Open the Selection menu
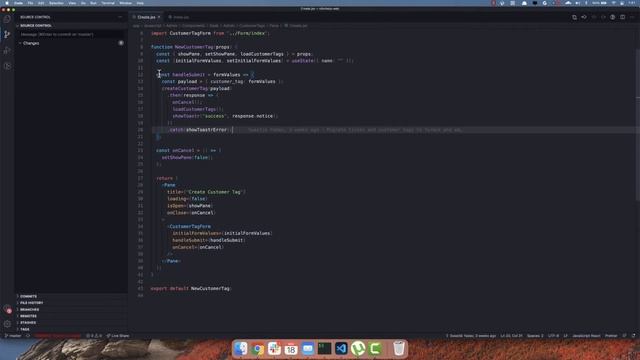Image resolution: width=640 pixels, height=360 pixels. tap(56, 3)
